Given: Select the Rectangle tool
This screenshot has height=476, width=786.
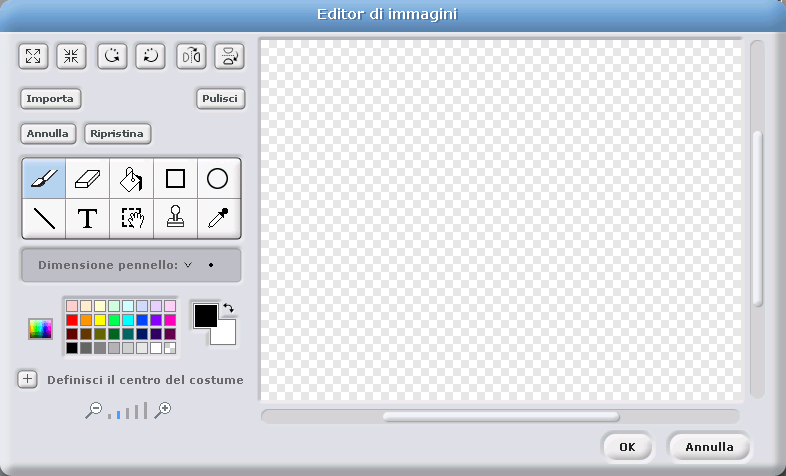Looking at the screenshot, I should click(x=175, y=178).
